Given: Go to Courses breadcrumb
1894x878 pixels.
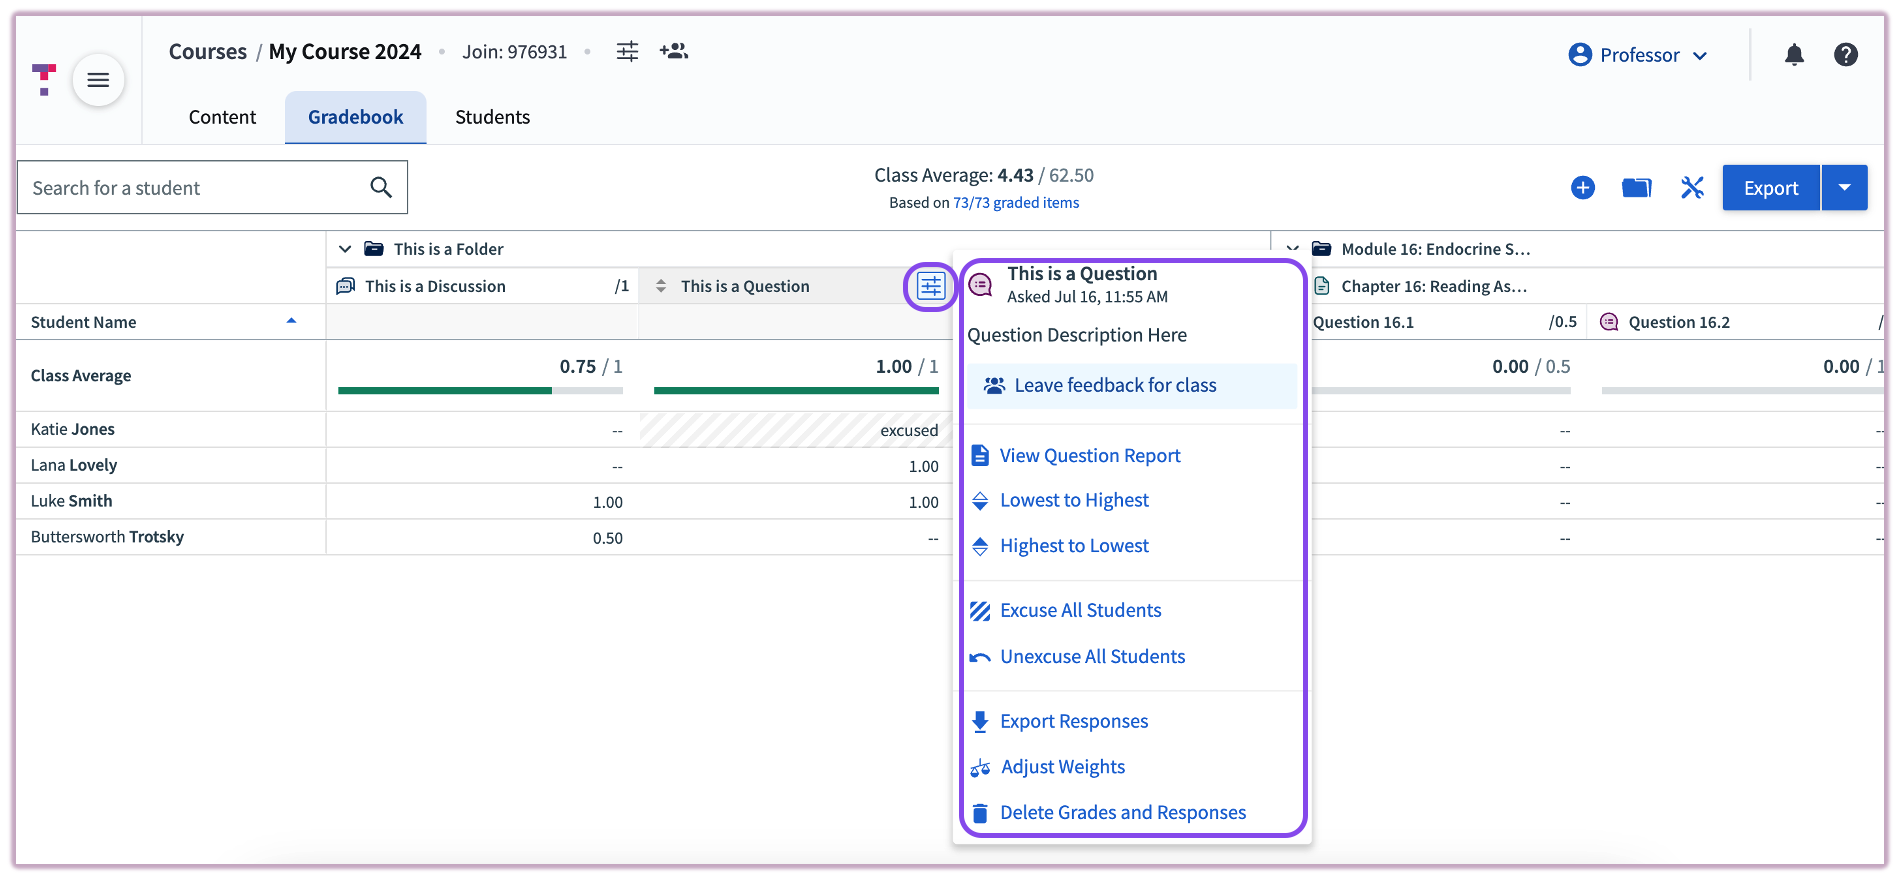Looking at the screenshot, I should click(207, 52).
